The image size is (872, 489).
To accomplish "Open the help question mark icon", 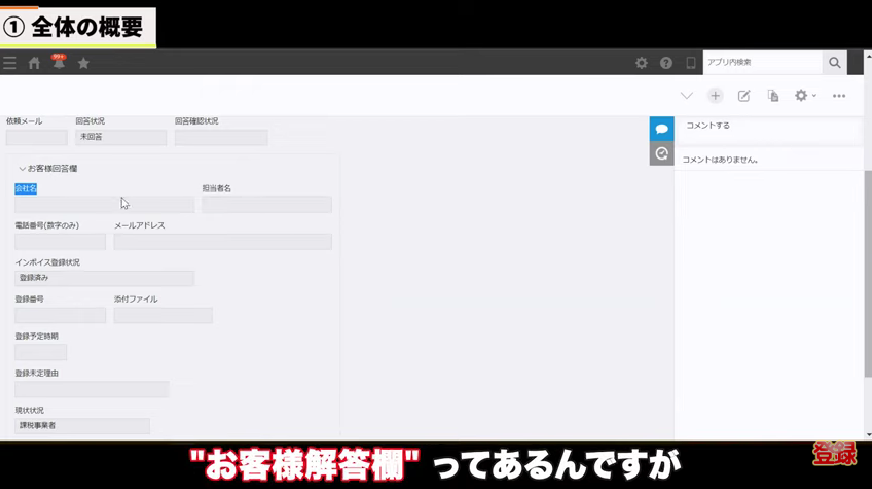I will point(666,63).
